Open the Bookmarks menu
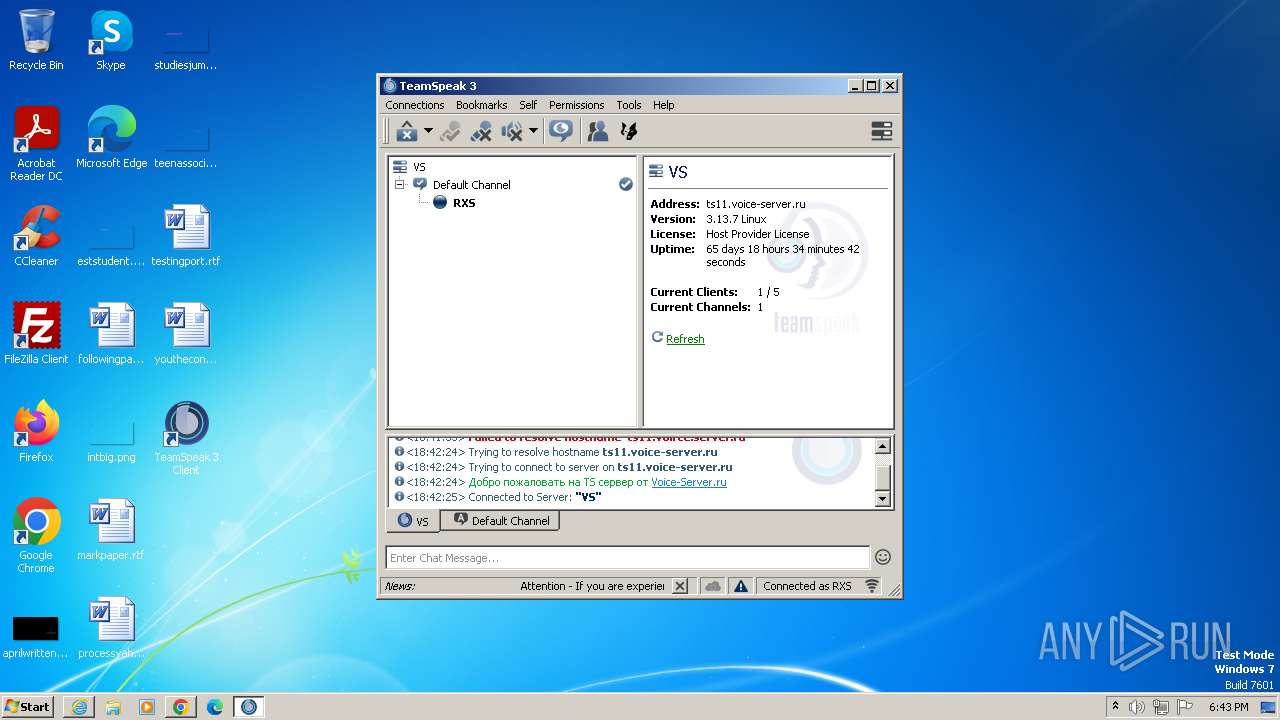The width and height of the screenshot is (1280, 720). coord(481,105)
